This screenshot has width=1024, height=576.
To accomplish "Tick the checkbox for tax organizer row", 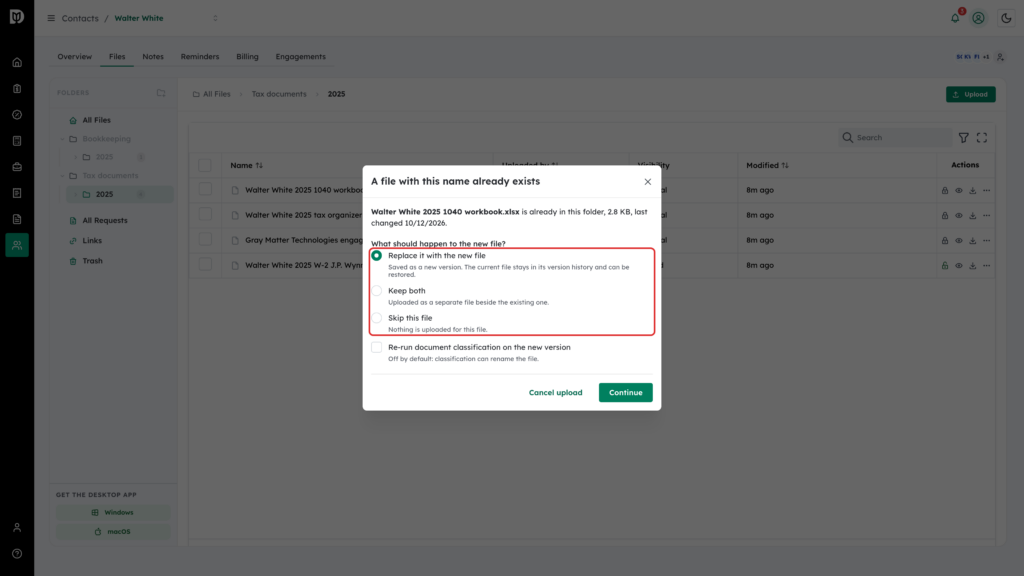I will [205, 214].
